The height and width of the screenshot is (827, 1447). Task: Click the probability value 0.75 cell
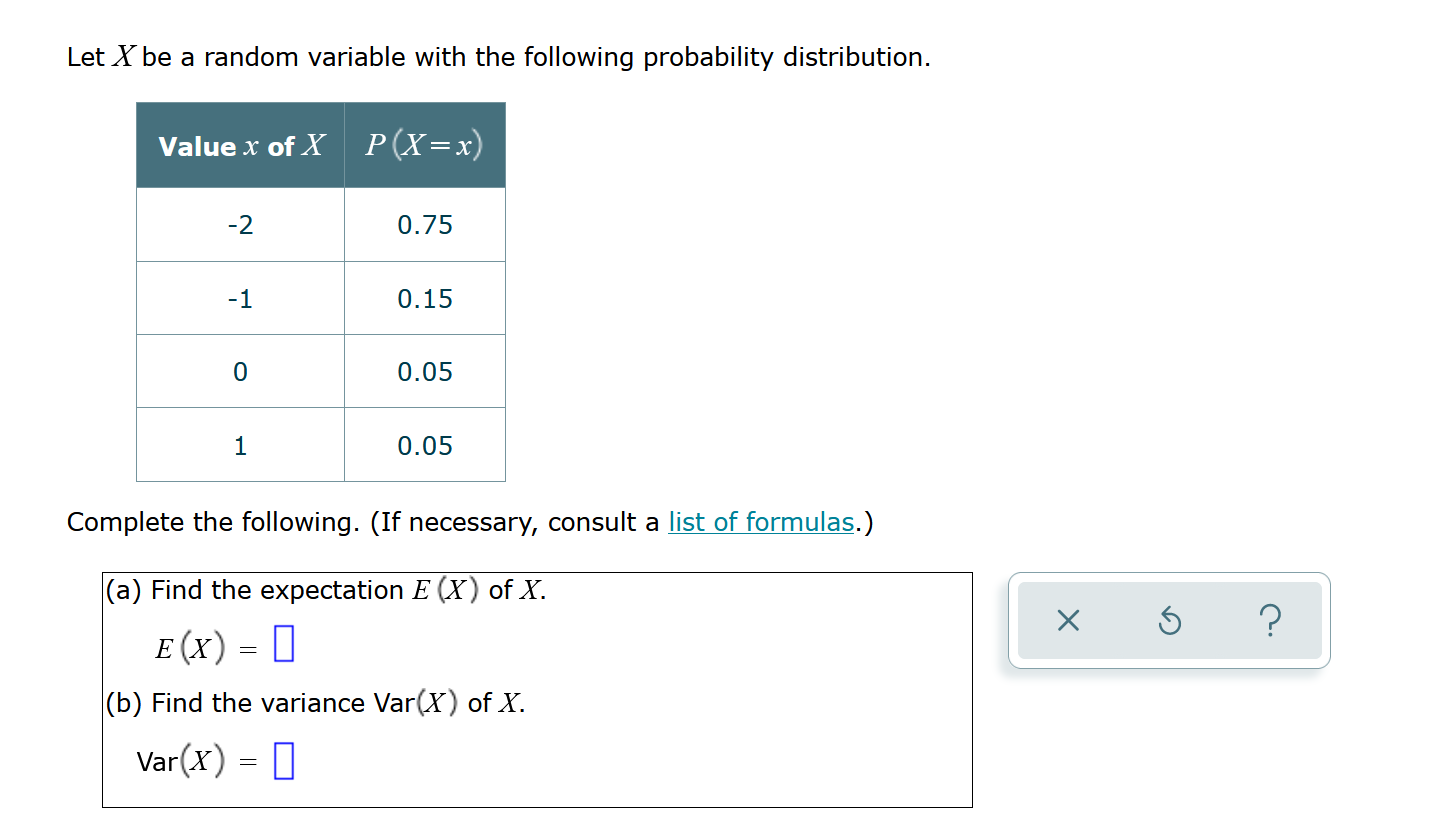click(424, 224)
